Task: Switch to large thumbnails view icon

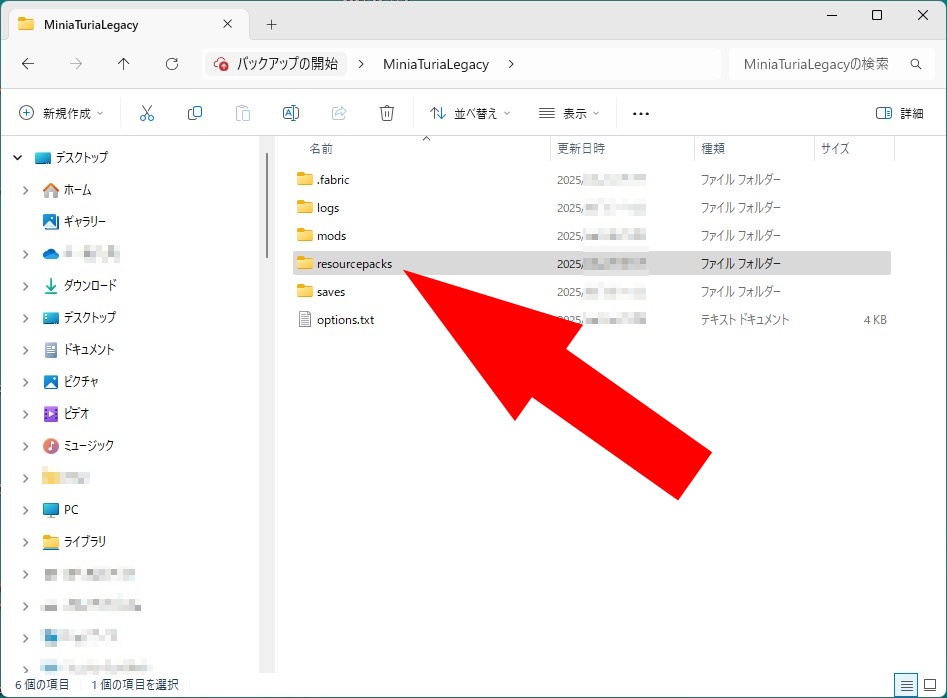Action: click(930, 685)
